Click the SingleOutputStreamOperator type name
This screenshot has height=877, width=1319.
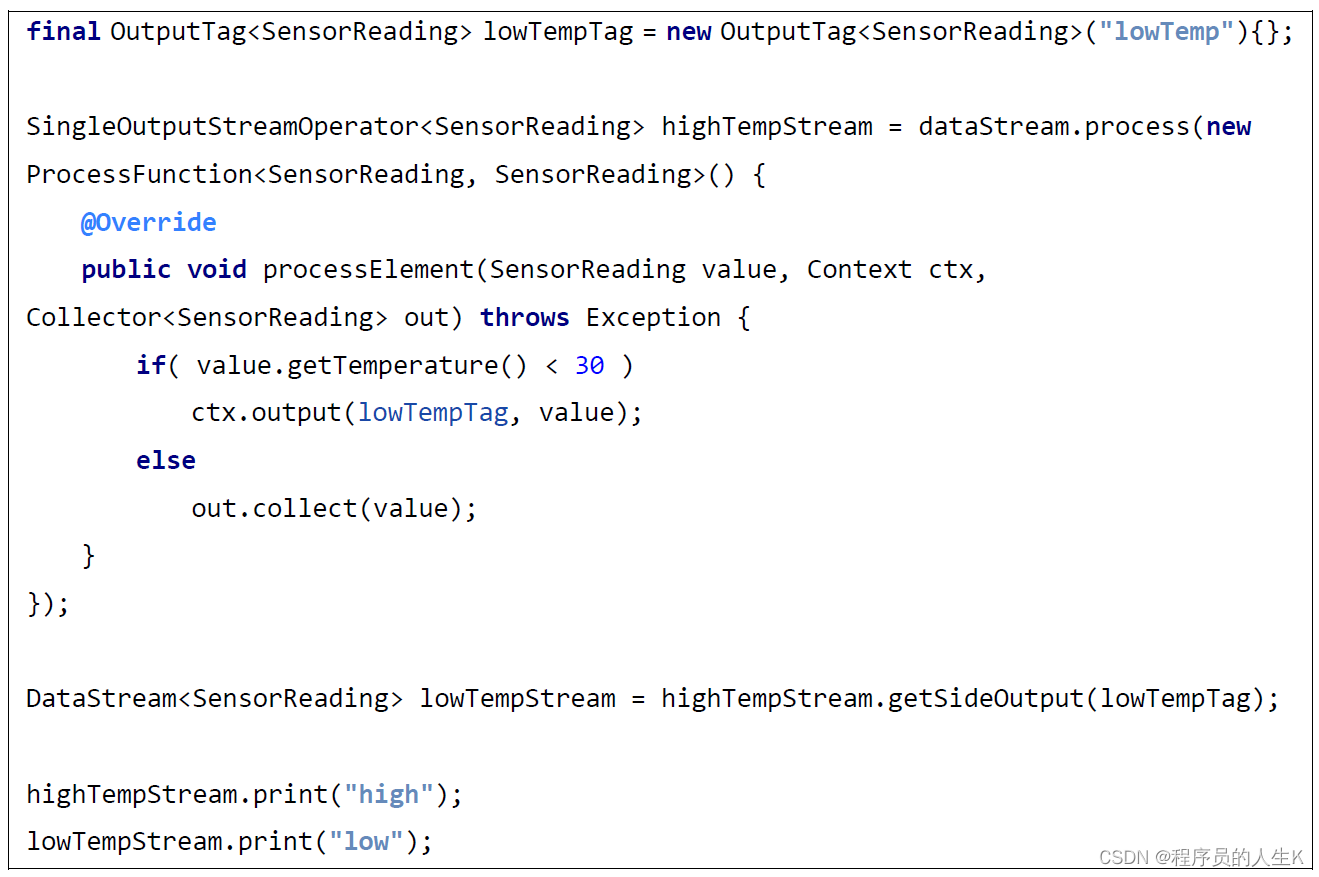click(x=221, y=127)
